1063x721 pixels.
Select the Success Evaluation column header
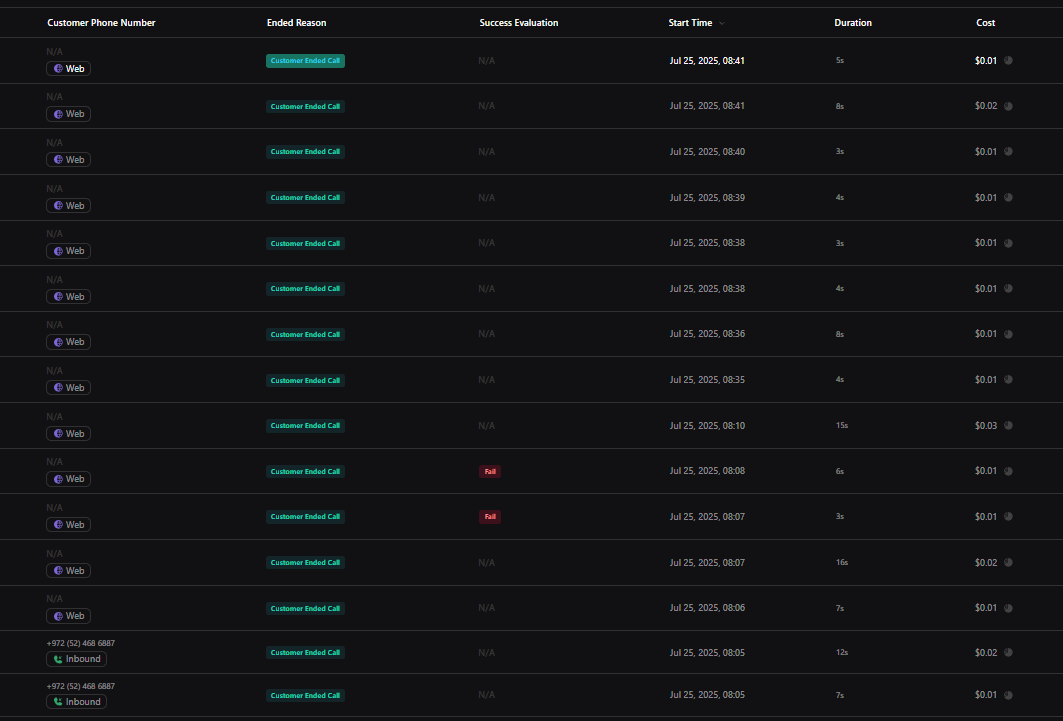click(x=518, y=23)
